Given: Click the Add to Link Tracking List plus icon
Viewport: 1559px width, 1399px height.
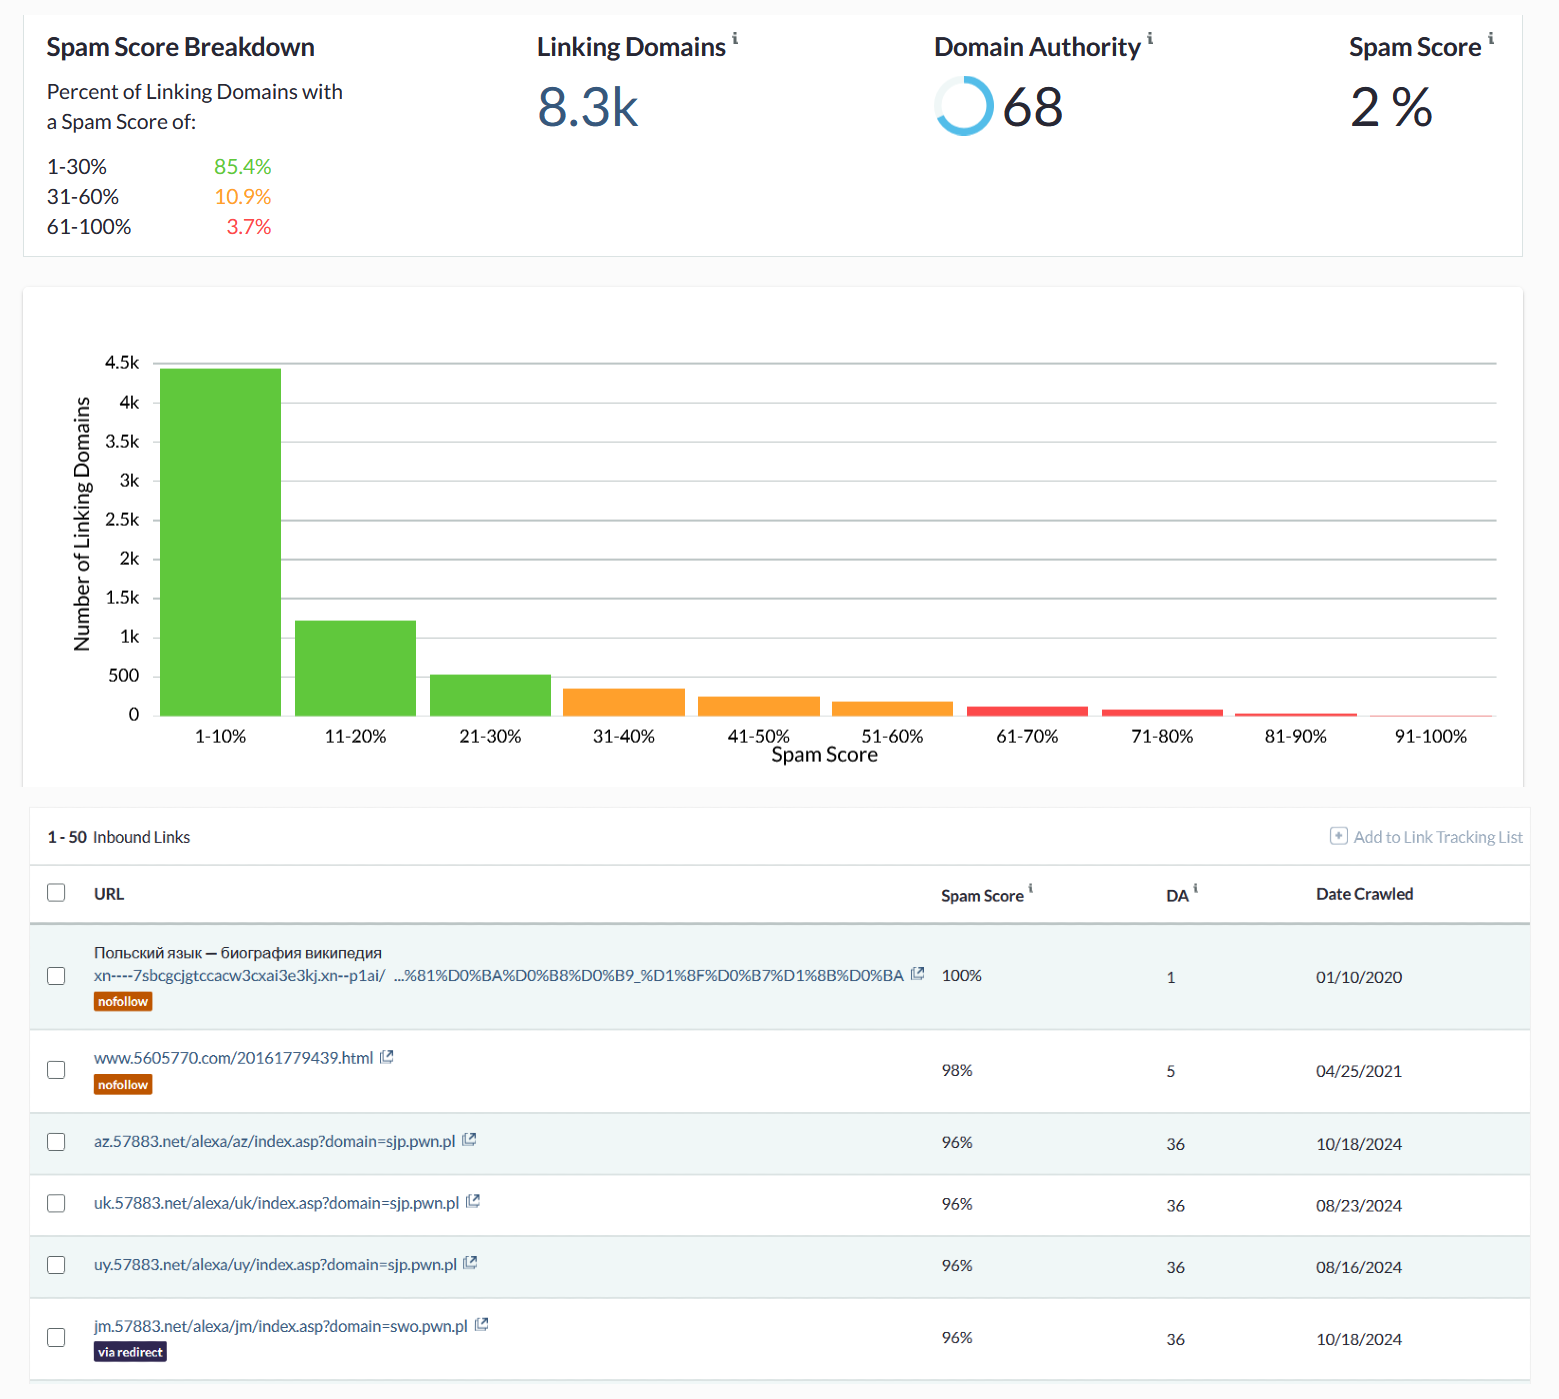Looking at the screenshot, I should click(1339, 836).
